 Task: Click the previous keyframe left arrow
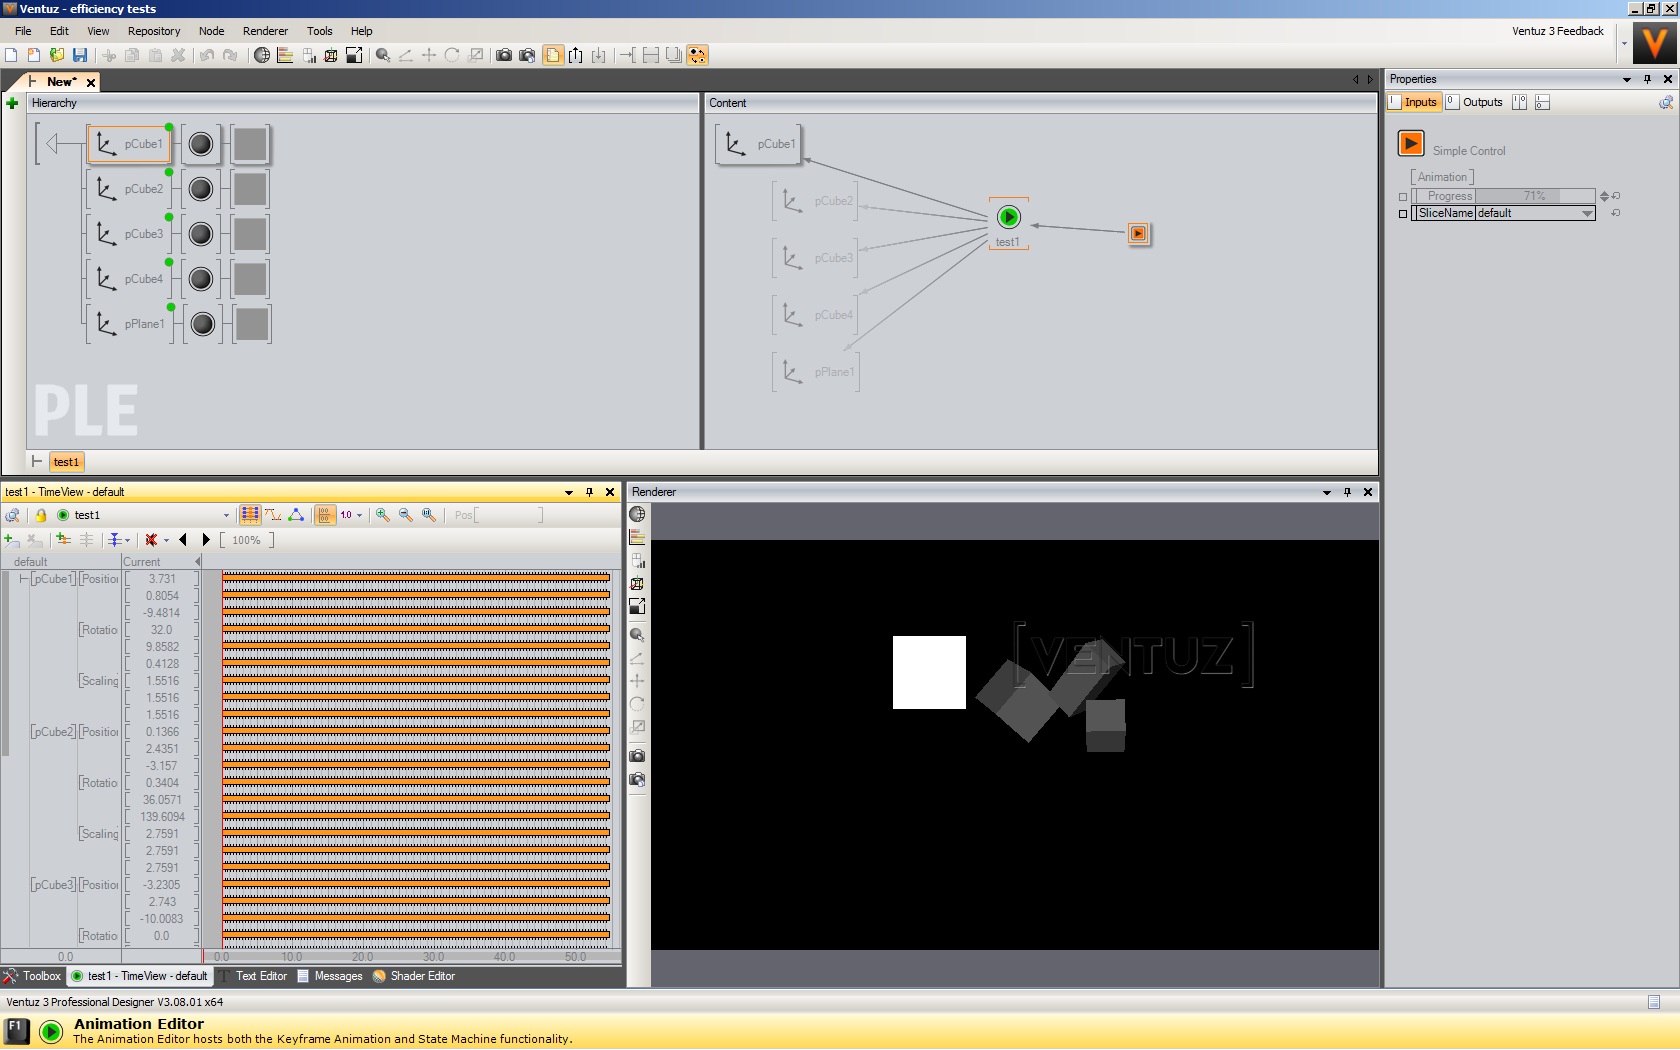183,540
